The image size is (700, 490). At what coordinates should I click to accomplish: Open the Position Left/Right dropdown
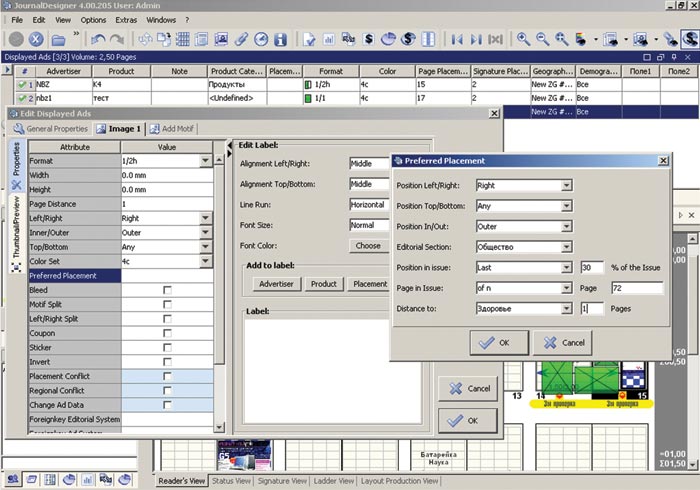(566, 185)
